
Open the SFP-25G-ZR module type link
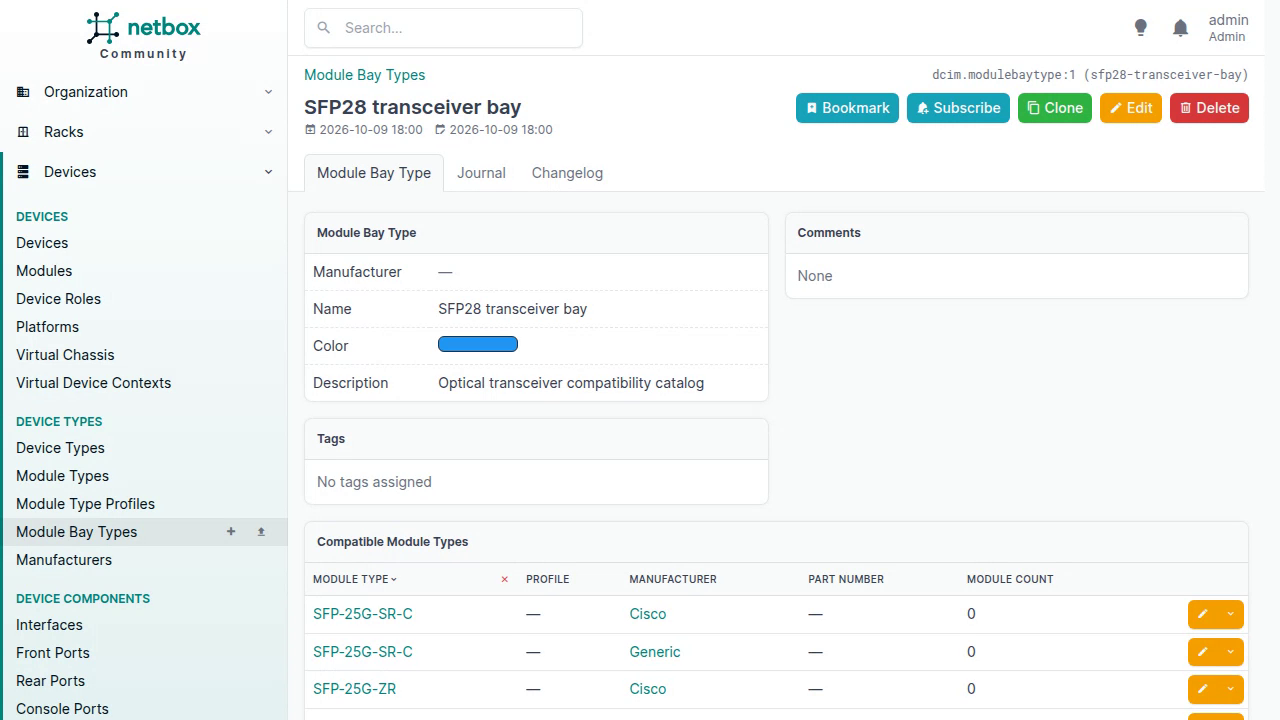354,689
